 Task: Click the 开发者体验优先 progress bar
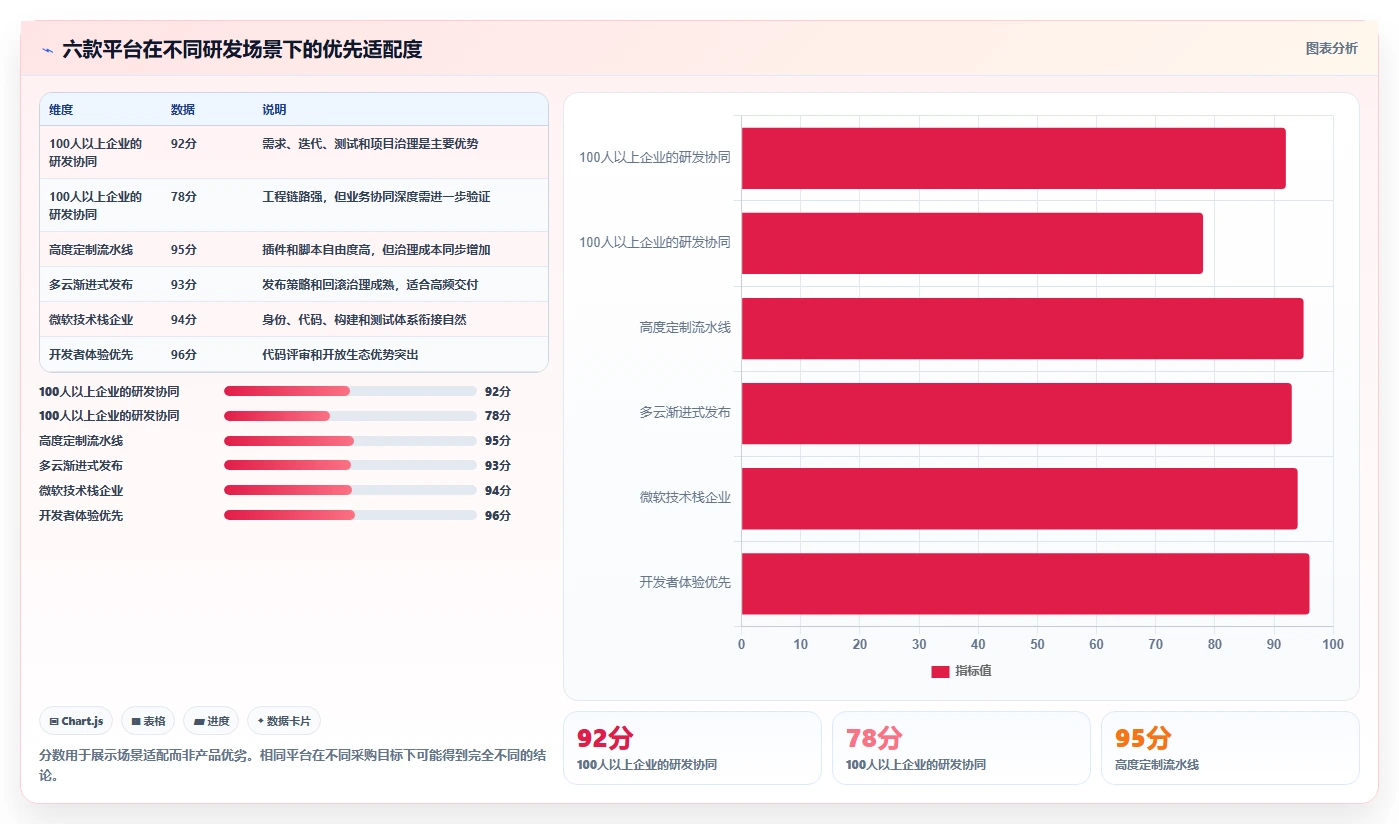(x=350, y=515)
